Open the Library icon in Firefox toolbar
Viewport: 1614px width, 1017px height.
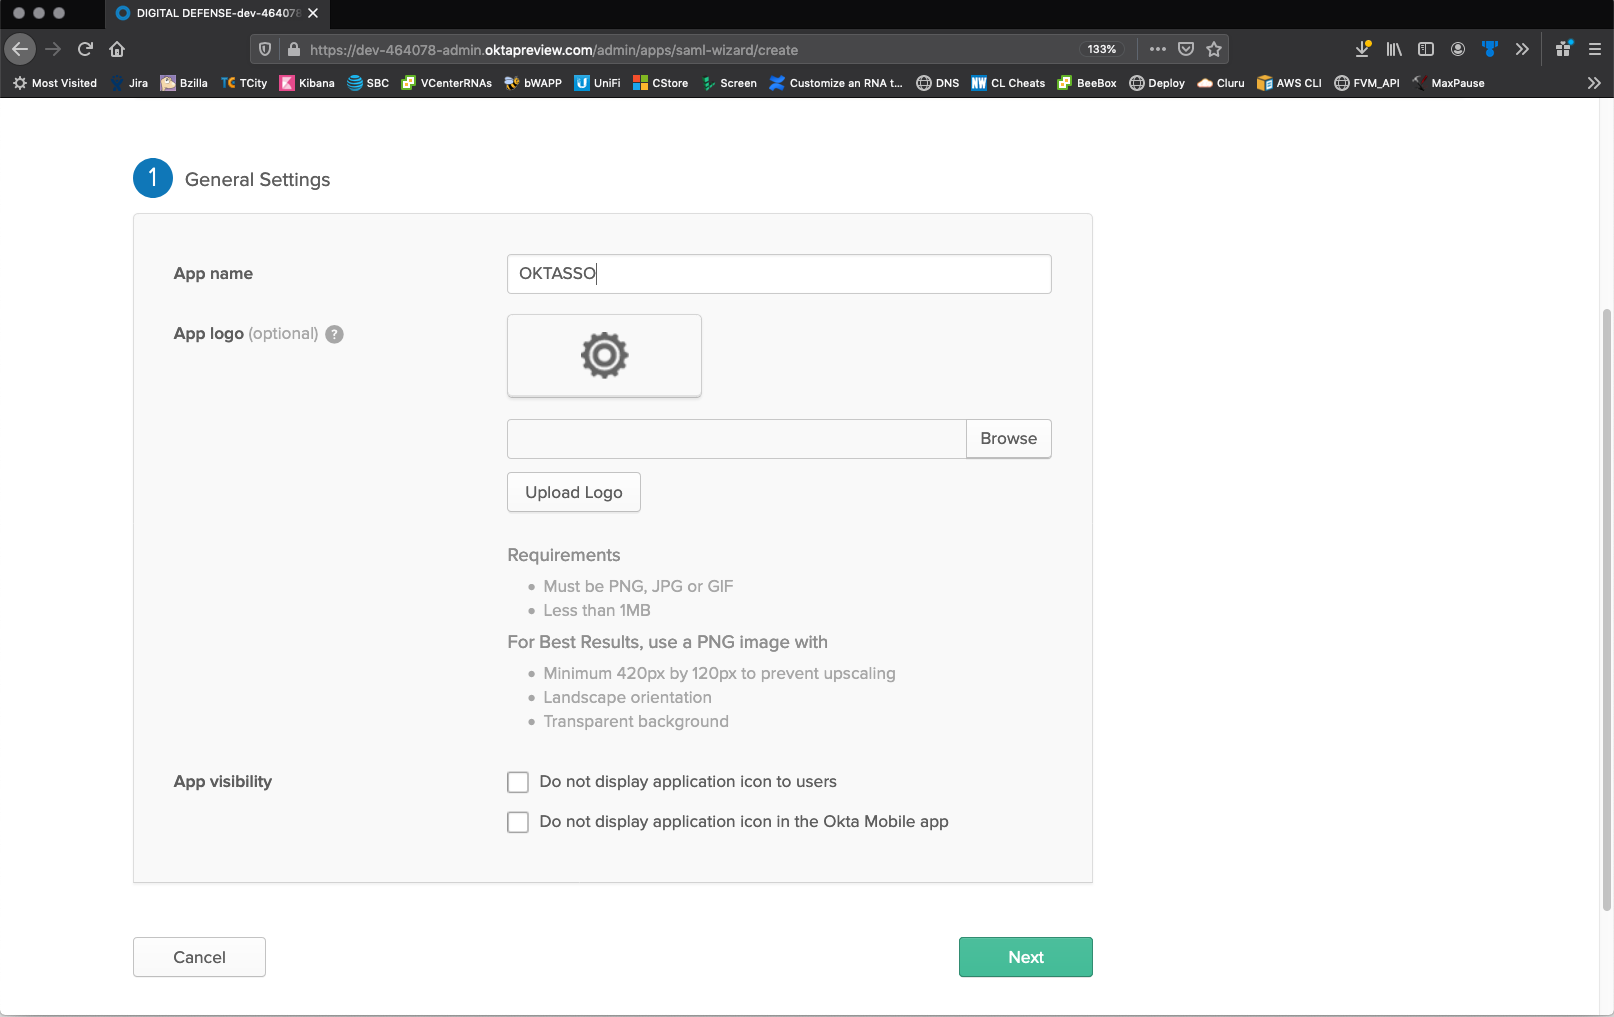coord(1394,49)
